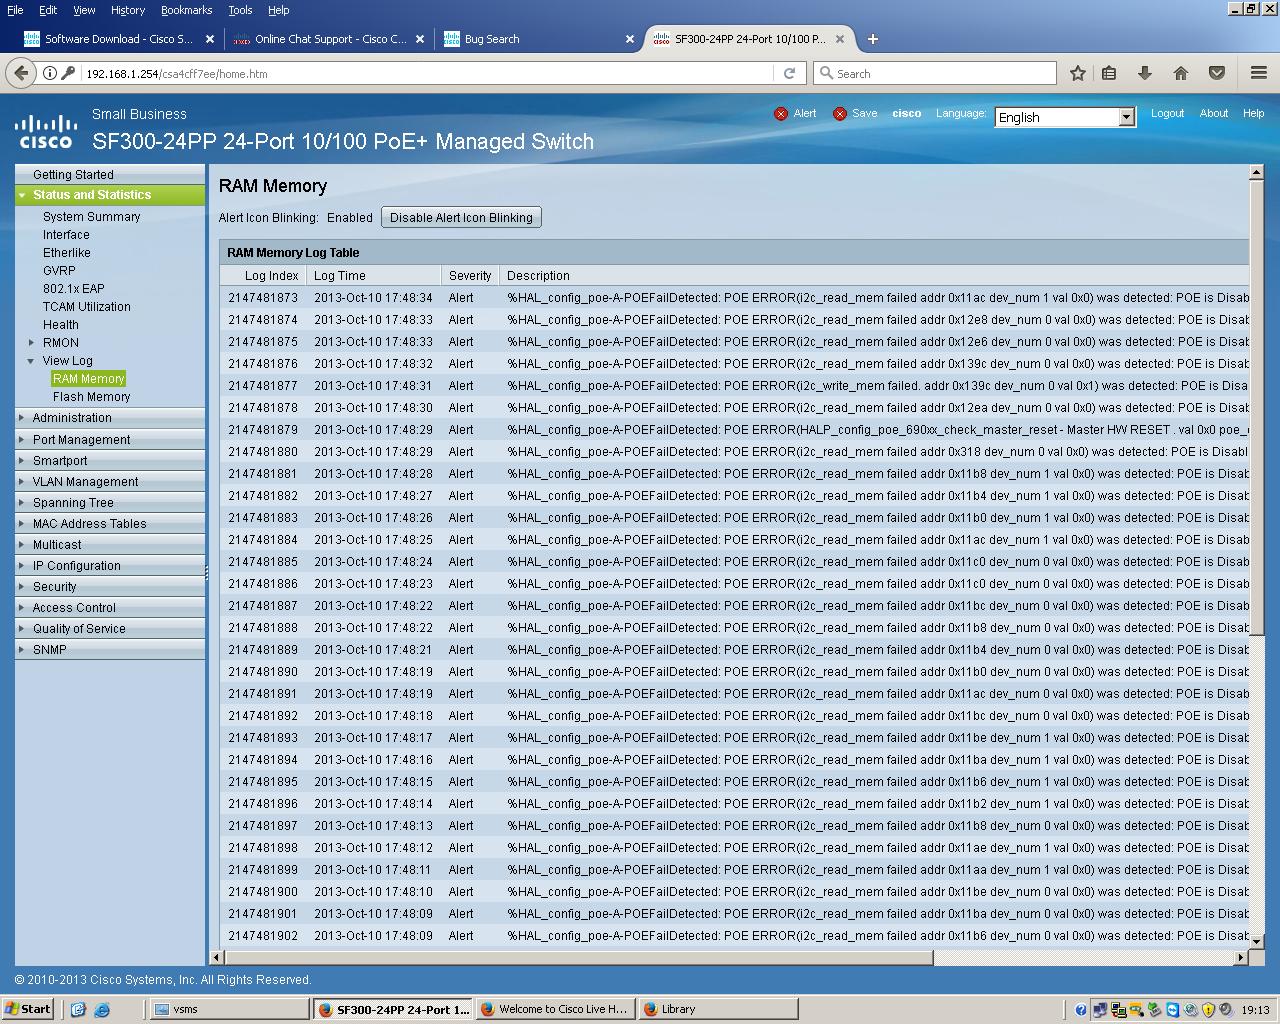
Task: Open the bookmarks list clipboard icon
Action: pos(1109,73)
